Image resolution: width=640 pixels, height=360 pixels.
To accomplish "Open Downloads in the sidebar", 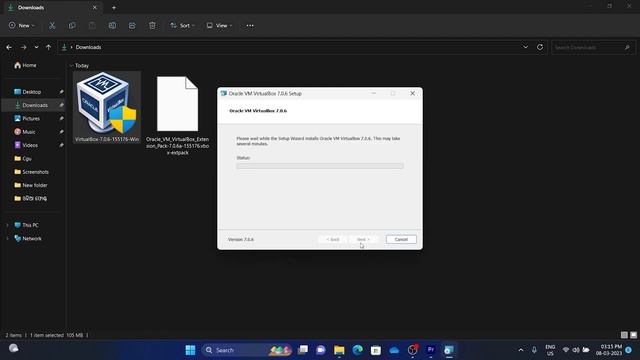I will pos(33,105).
